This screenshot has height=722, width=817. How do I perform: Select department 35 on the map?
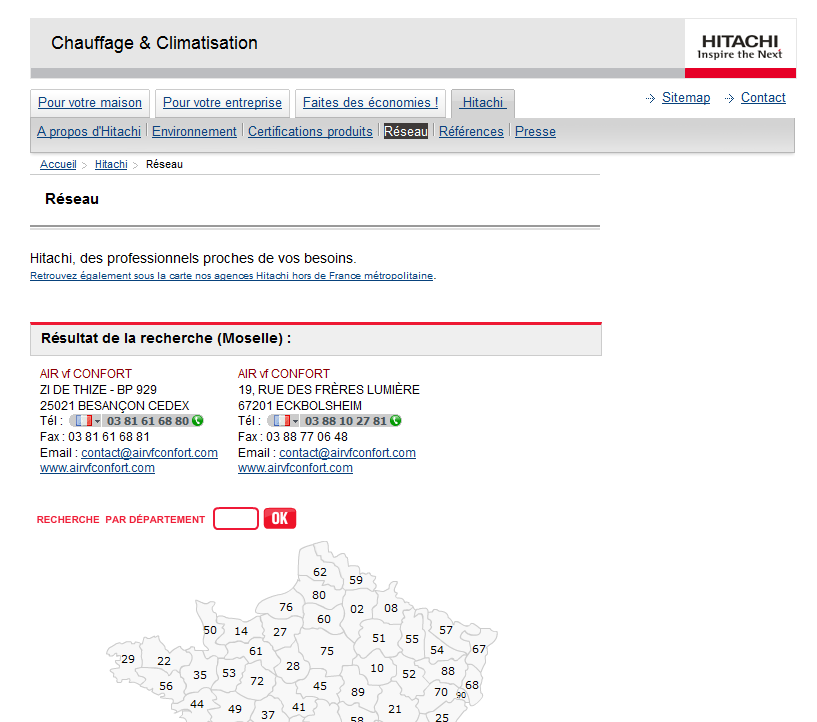coord(200,675)
